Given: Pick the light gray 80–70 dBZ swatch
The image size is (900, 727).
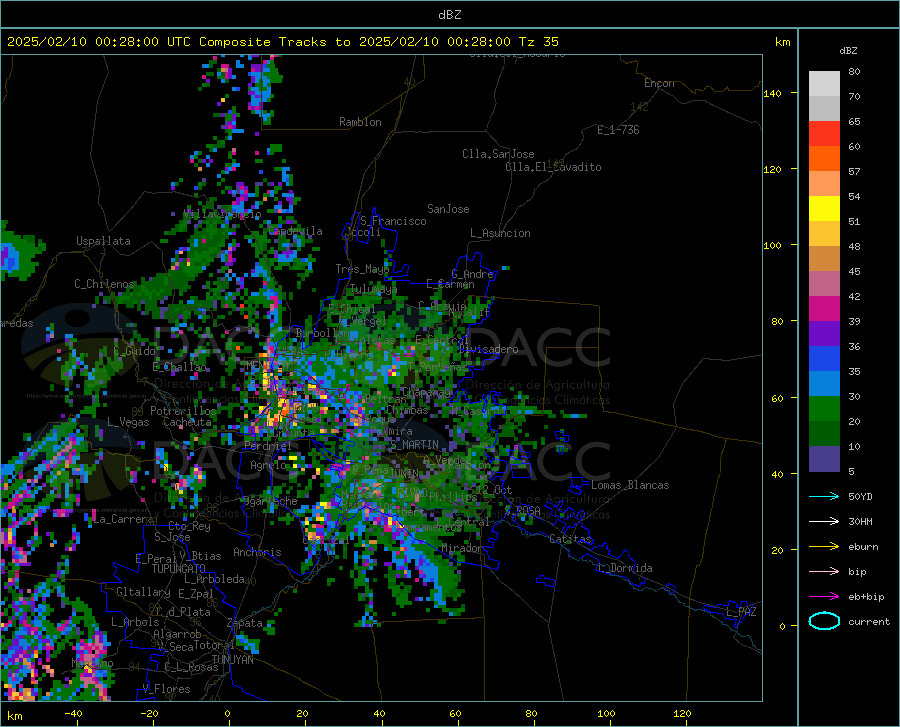Looking at the screenshot, I should pos(824,84).
